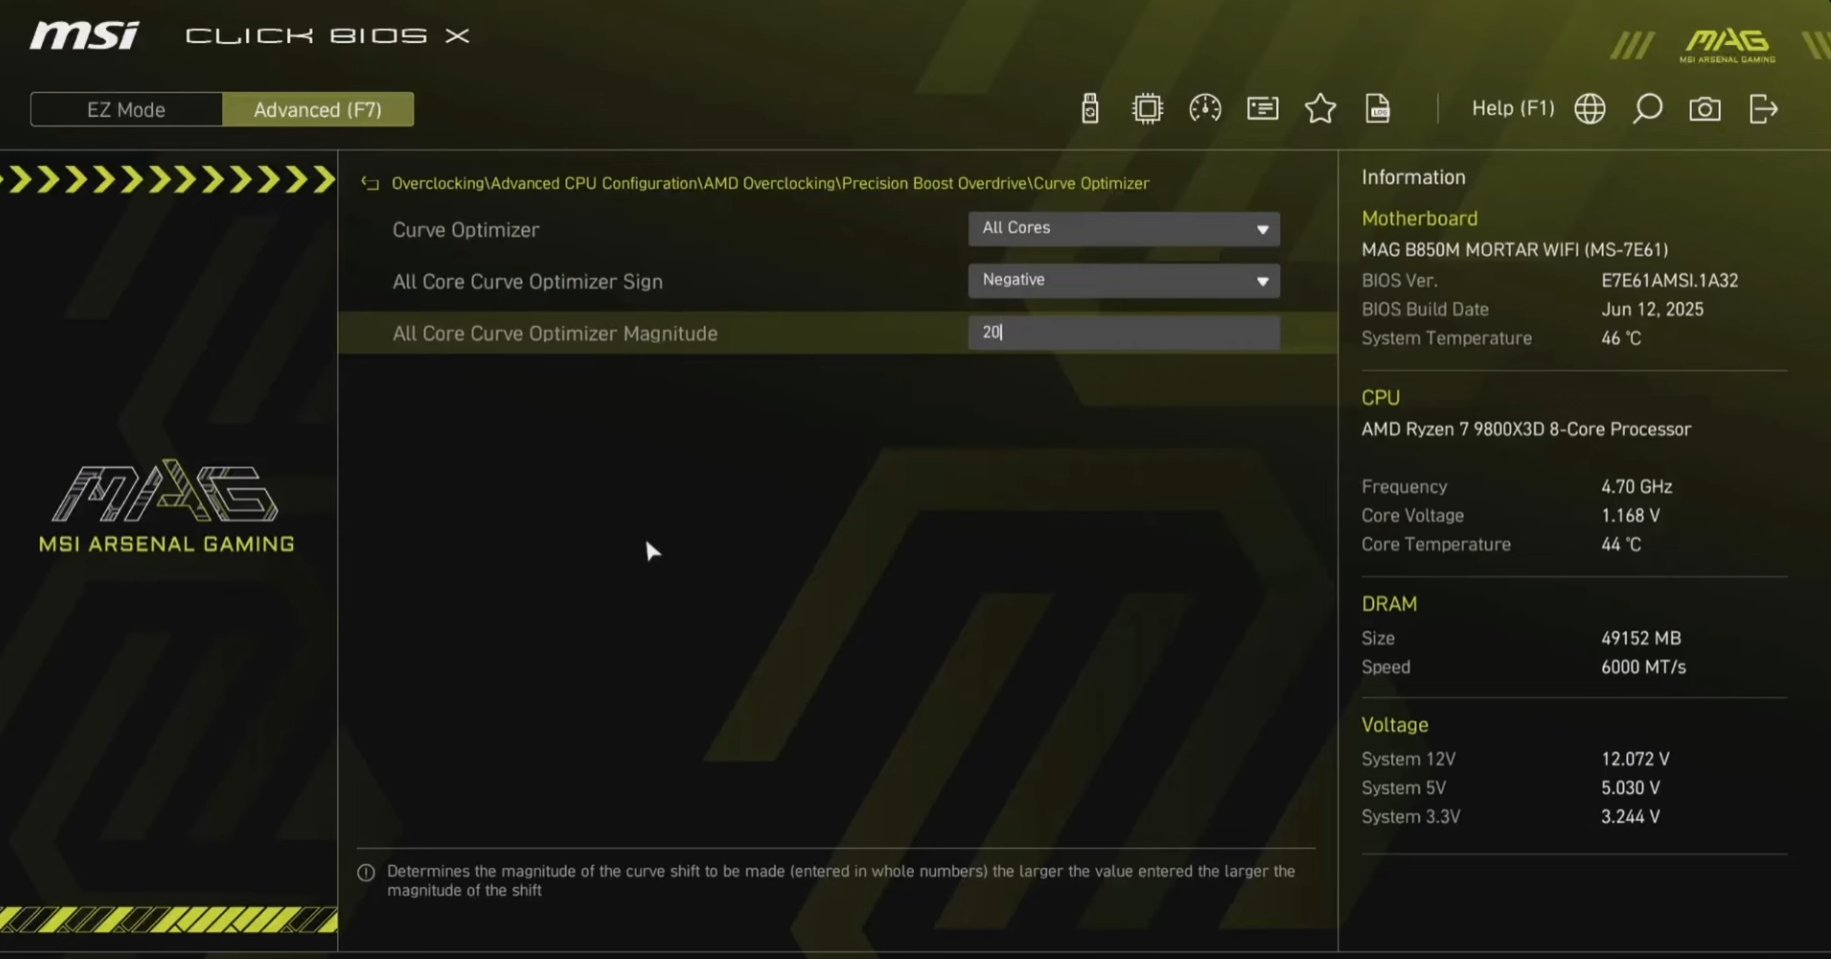This screenshot has height=959, width=1831.
Task: Open the speedometer gauge icon
Action: tap(1205, 108)
